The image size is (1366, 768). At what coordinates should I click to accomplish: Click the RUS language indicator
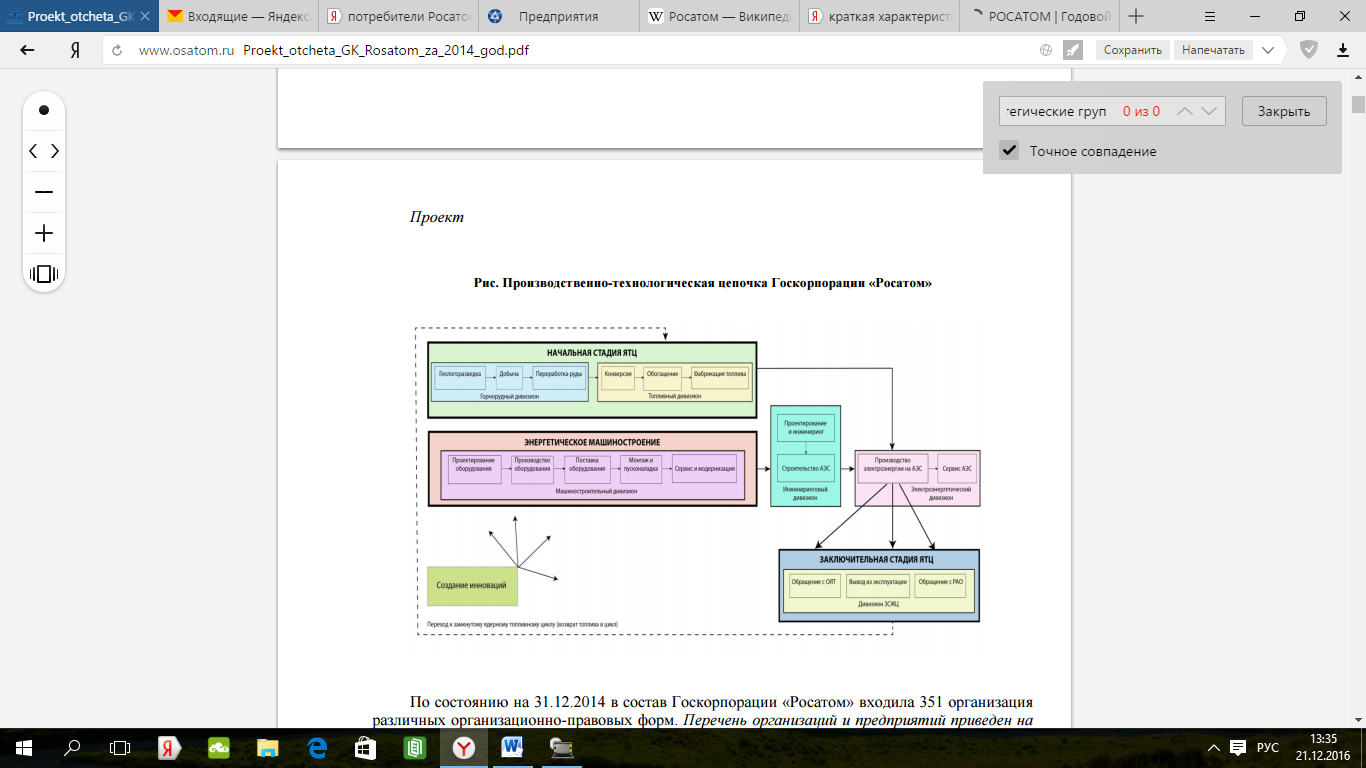[1268, 747]
